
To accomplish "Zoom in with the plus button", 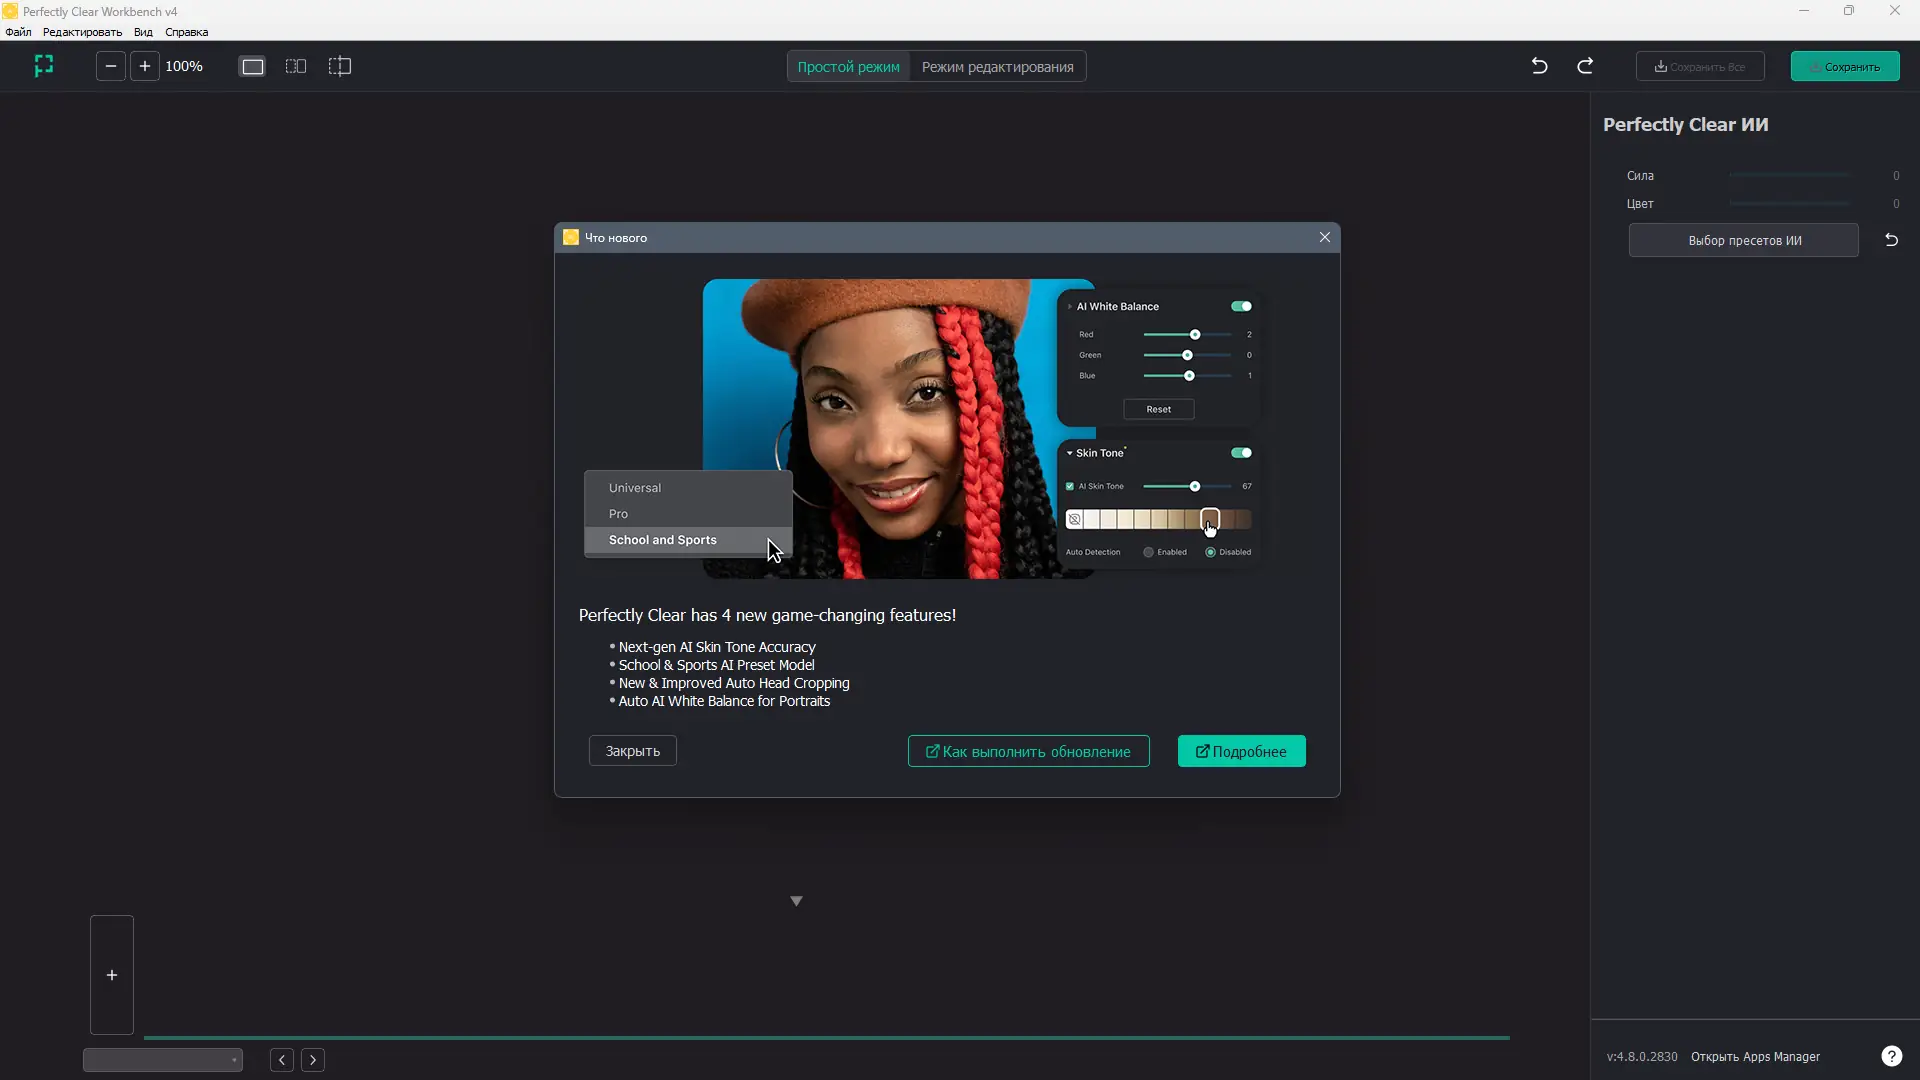I will 145,66.
